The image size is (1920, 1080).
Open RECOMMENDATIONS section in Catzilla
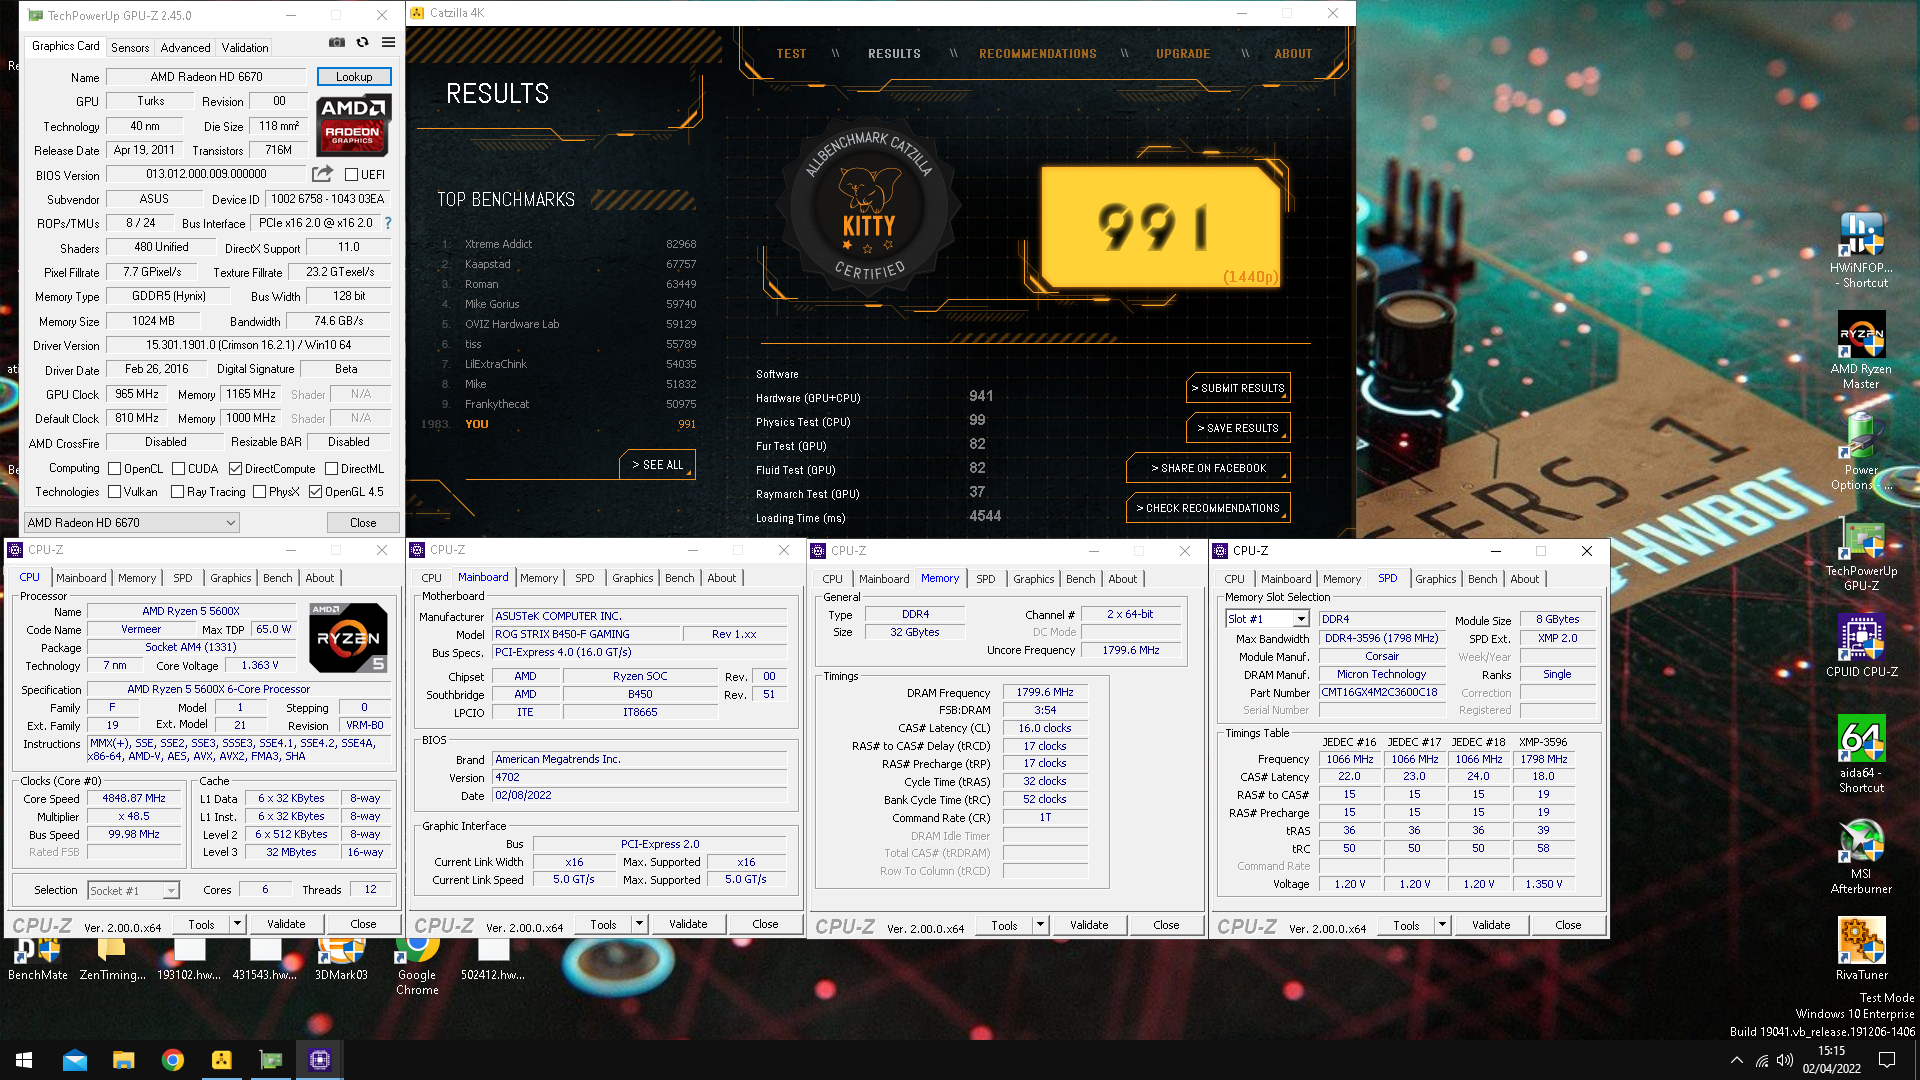coord(1037,54)
